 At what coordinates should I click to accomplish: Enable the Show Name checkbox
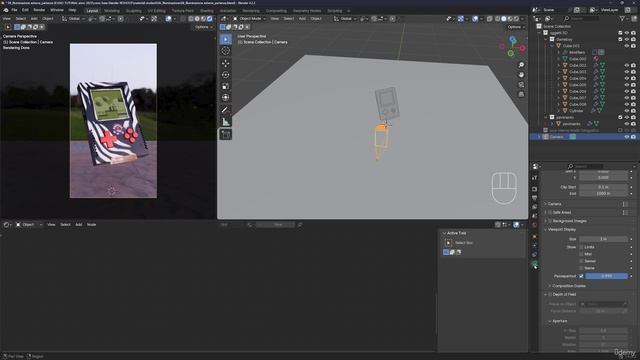tap(581, 268)
